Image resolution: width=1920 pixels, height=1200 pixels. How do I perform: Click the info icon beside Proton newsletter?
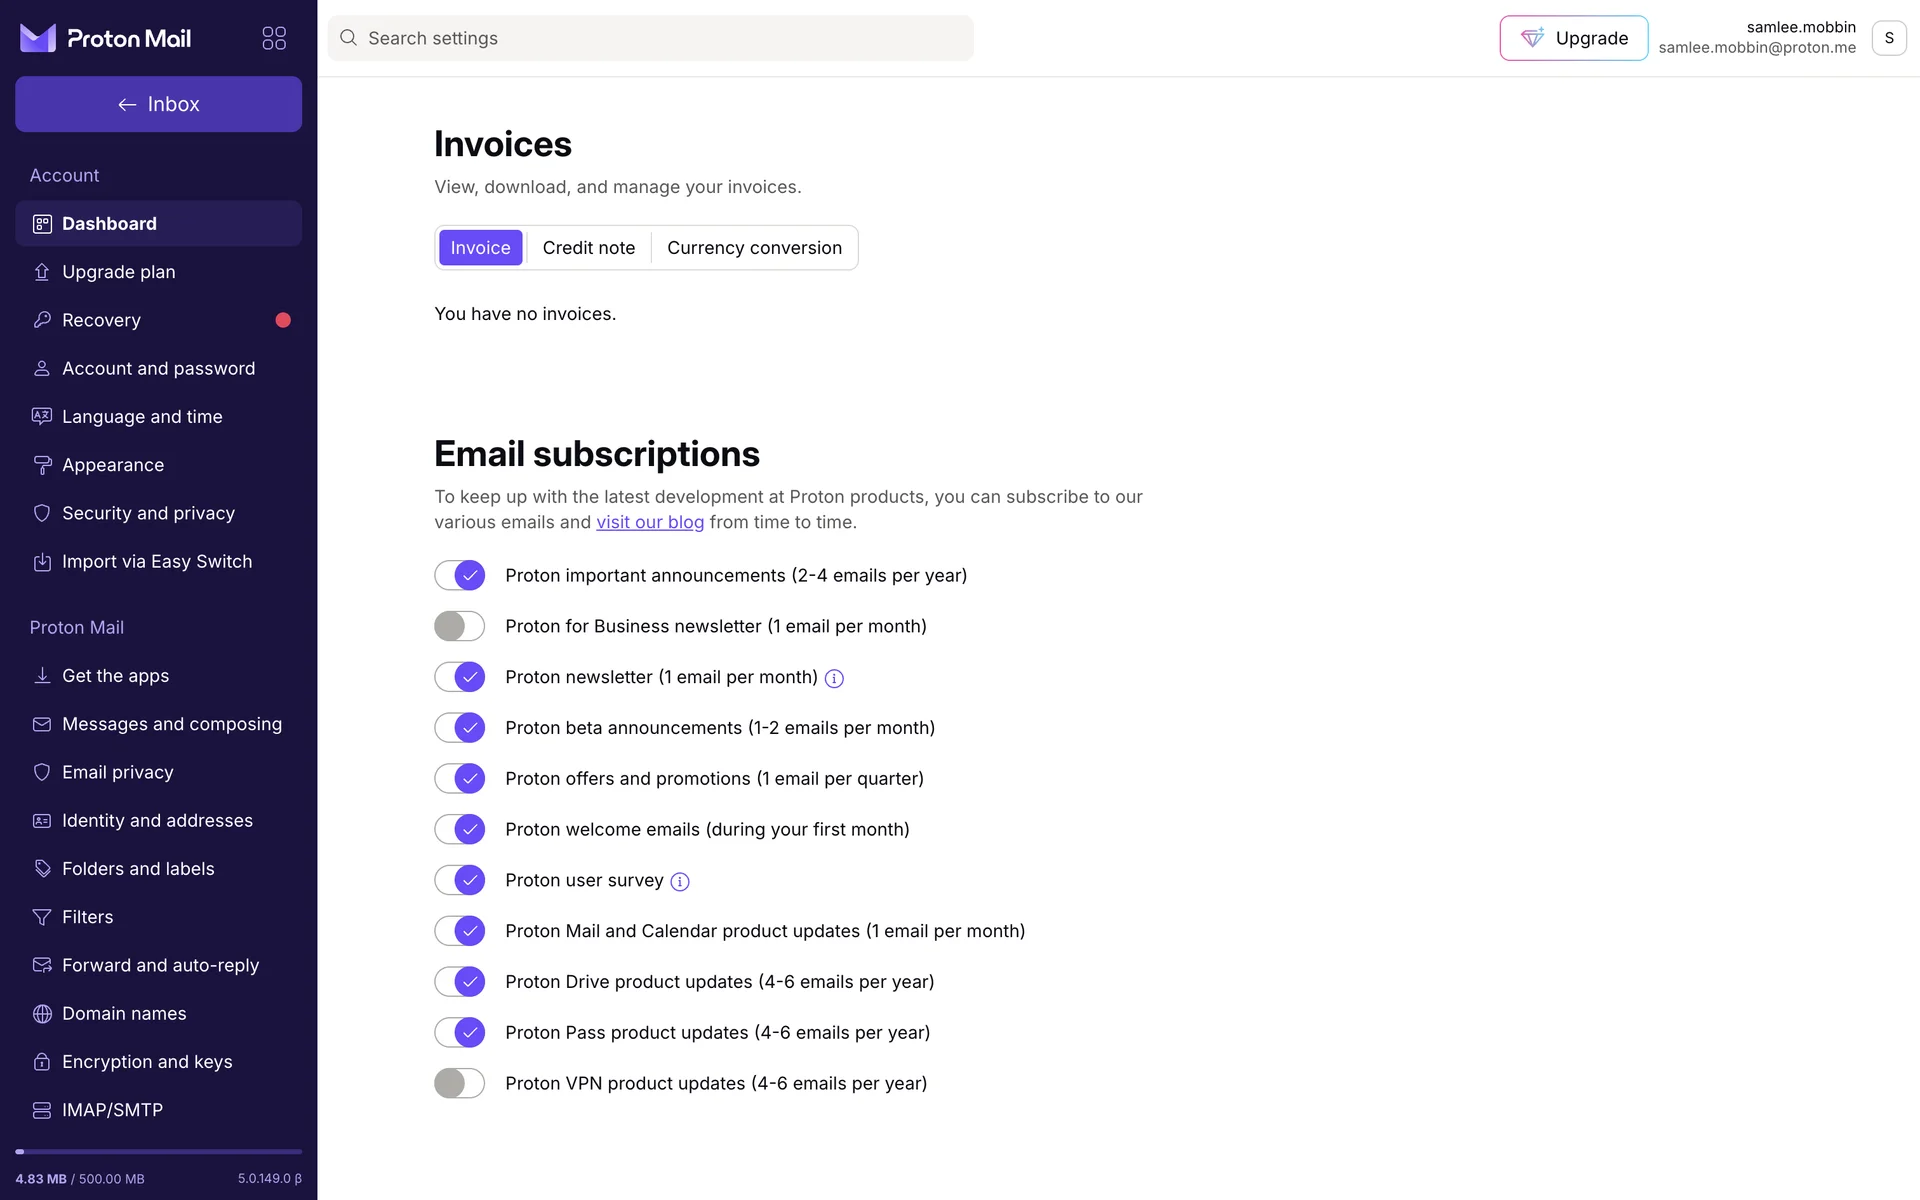(834, 679)
